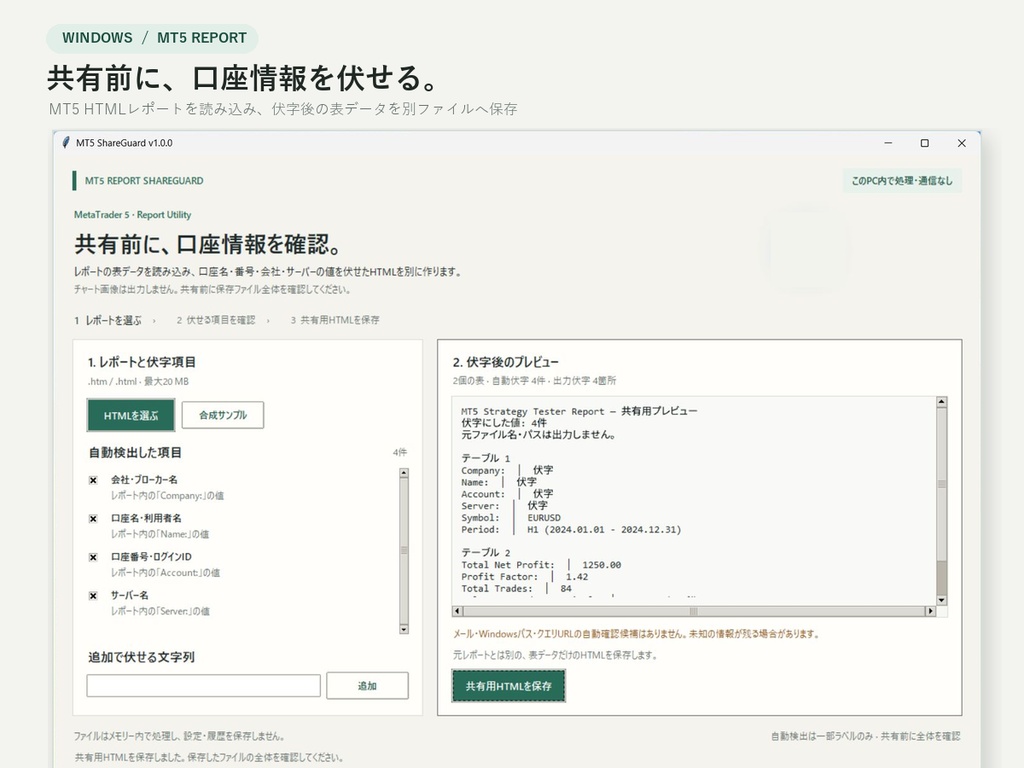The width and height of the screenshot is (1024, 768).
Task: Focus the 追加で伏せる文字列 text field
Action: pyautogui.click(x=204, y=686)
